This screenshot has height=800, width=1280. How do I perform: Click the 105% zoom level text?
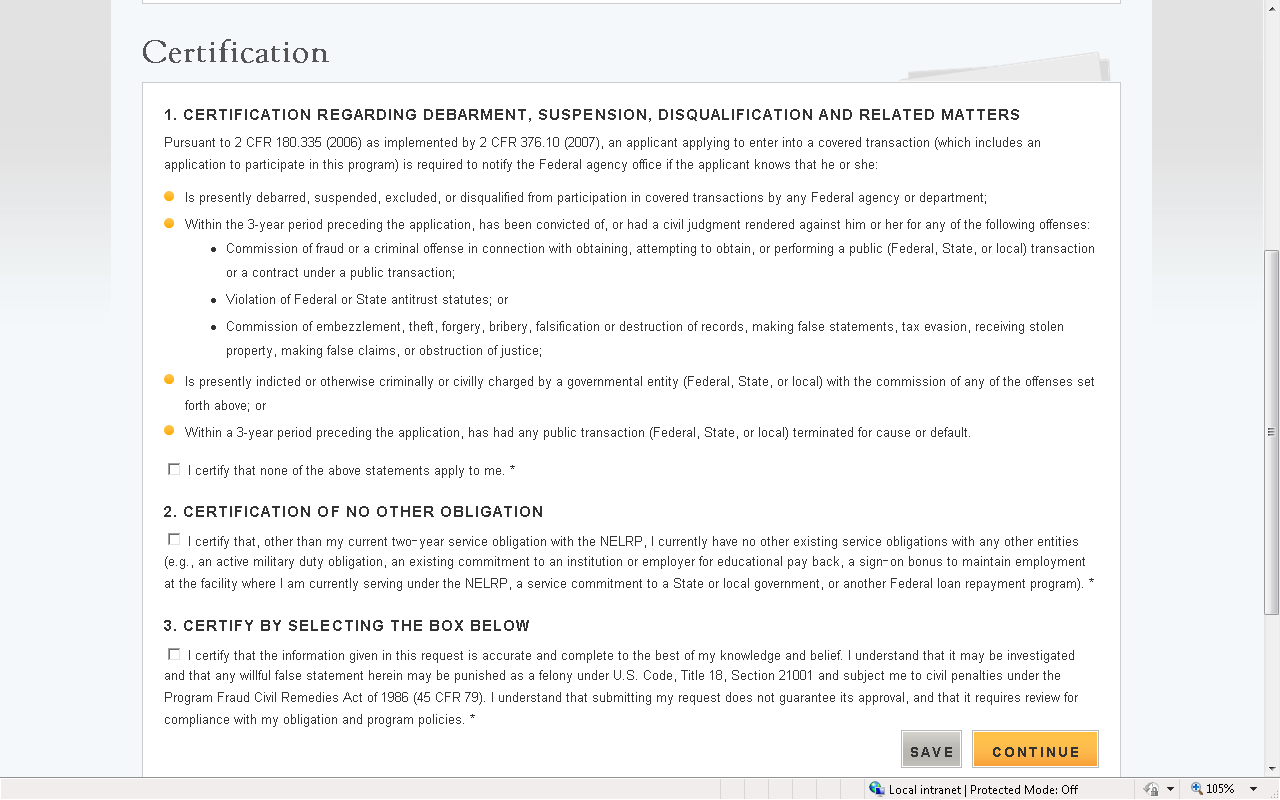[1220, 789]
